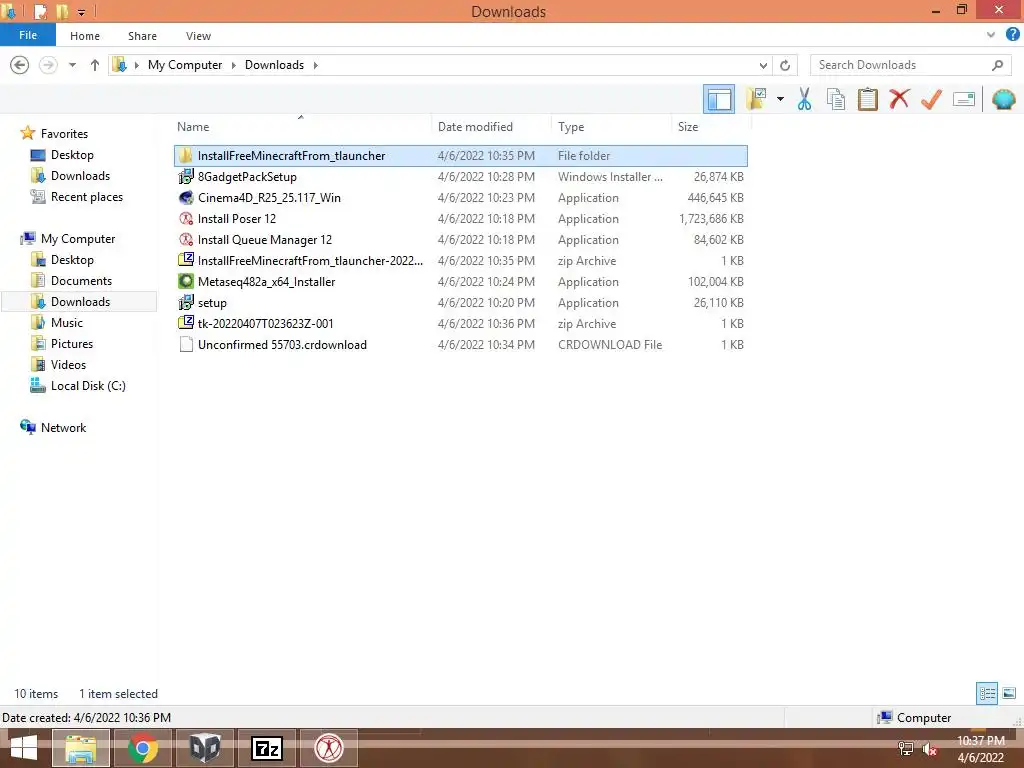
Task: Select the Cinema4D_R25_25.117_Win file
Action: 460,198
